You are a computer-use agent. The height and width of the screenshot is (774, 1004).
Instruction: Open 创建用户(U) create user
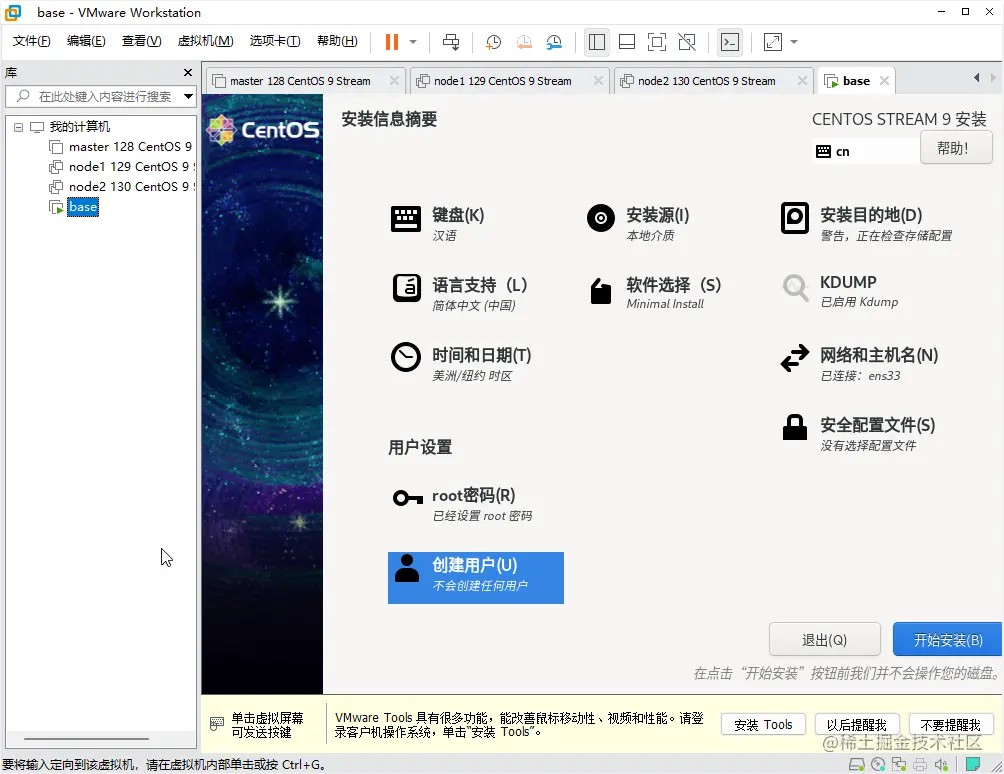[476, 577]
